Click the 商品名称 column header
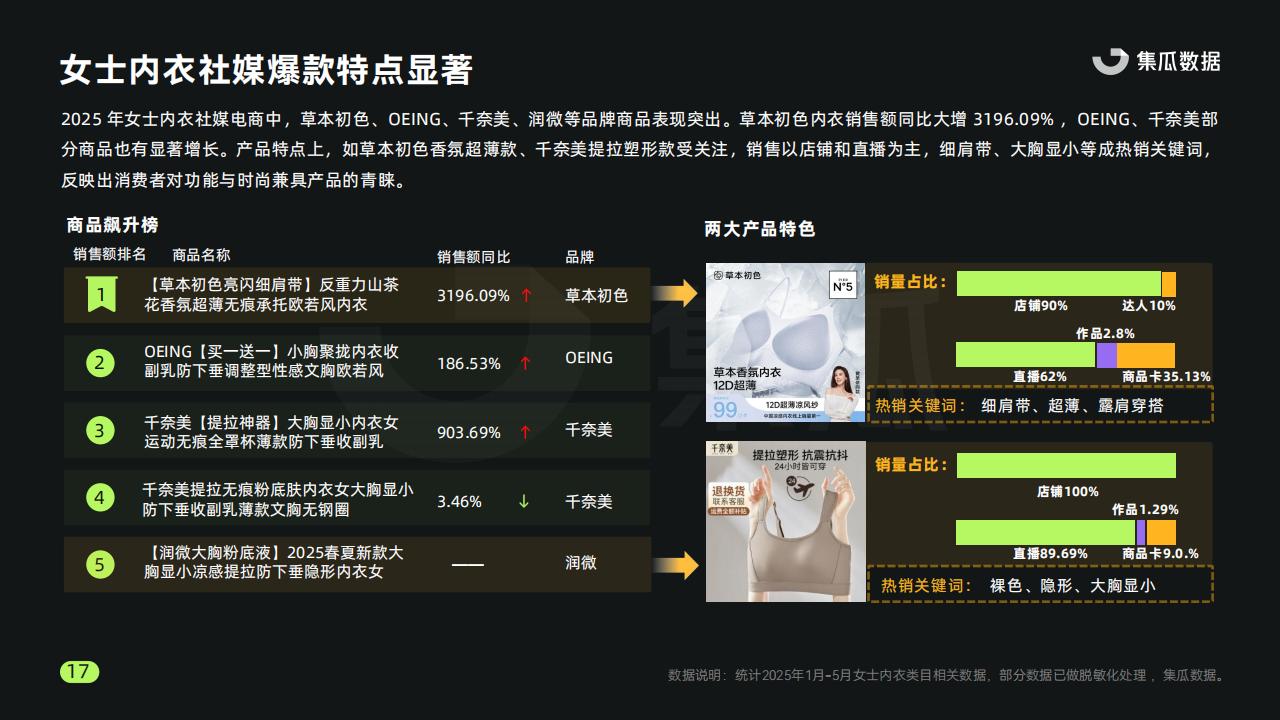 pos(201,255)
